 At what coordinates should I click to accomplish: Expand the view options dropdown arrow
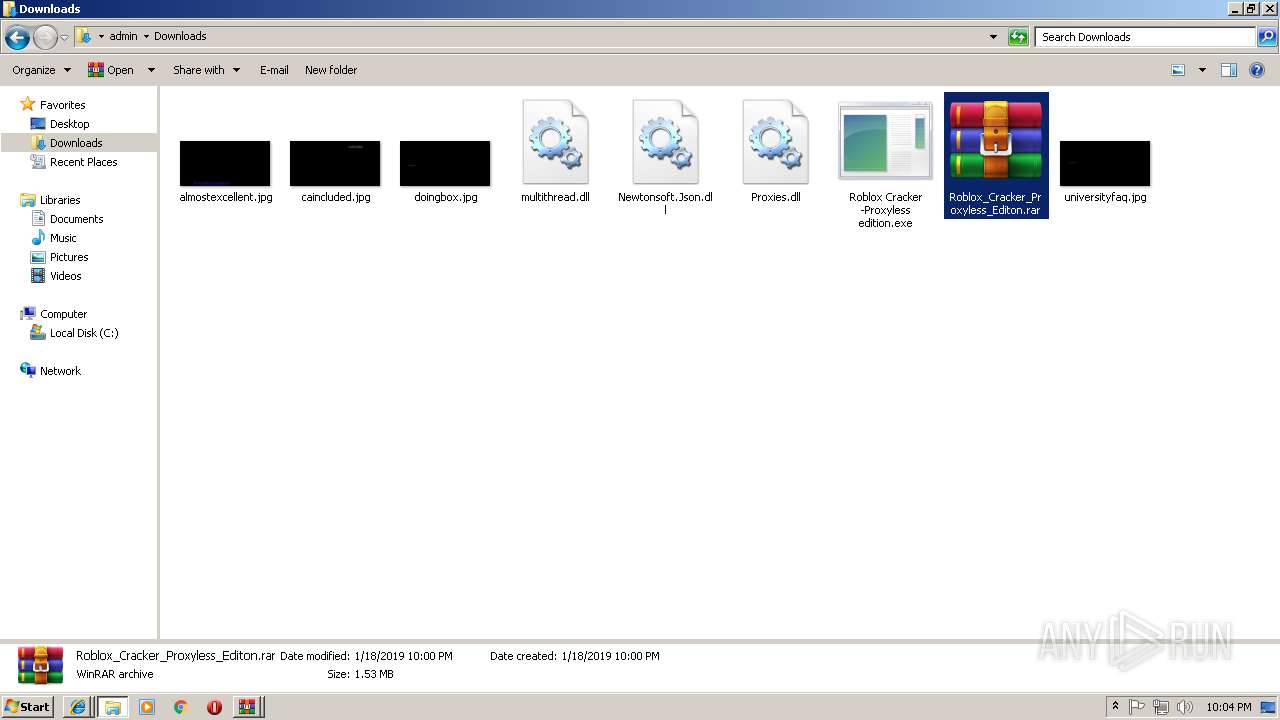coord(1202,70)
